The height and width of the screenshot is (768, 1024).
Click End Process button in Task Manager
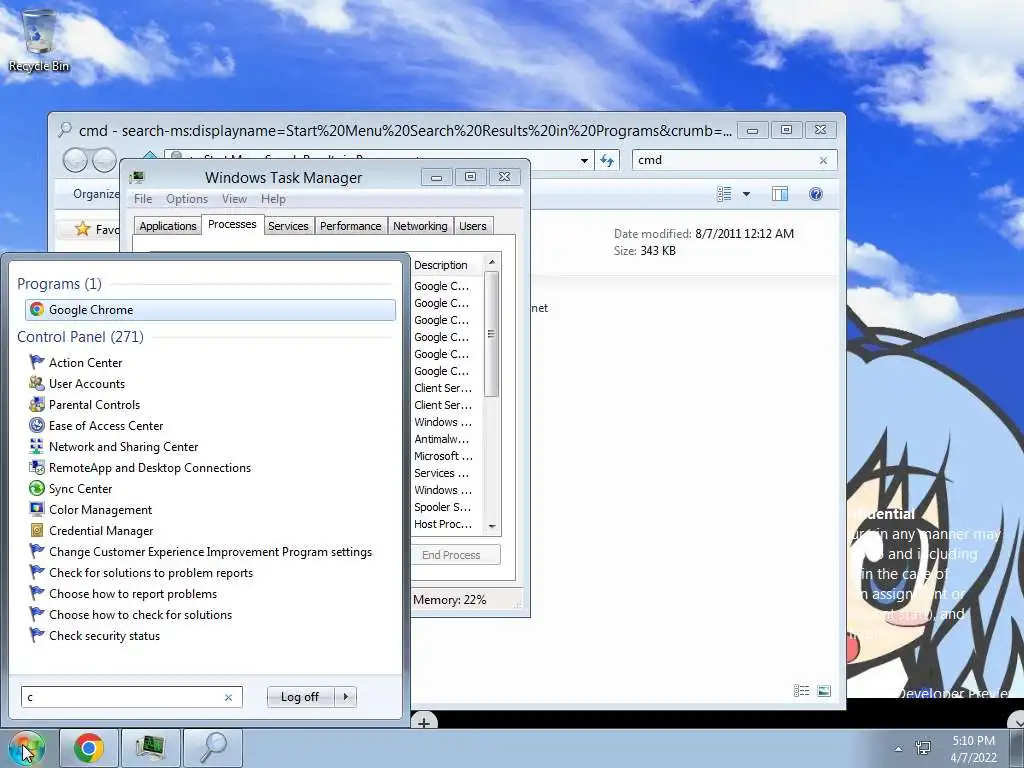(x=456, y=554)
